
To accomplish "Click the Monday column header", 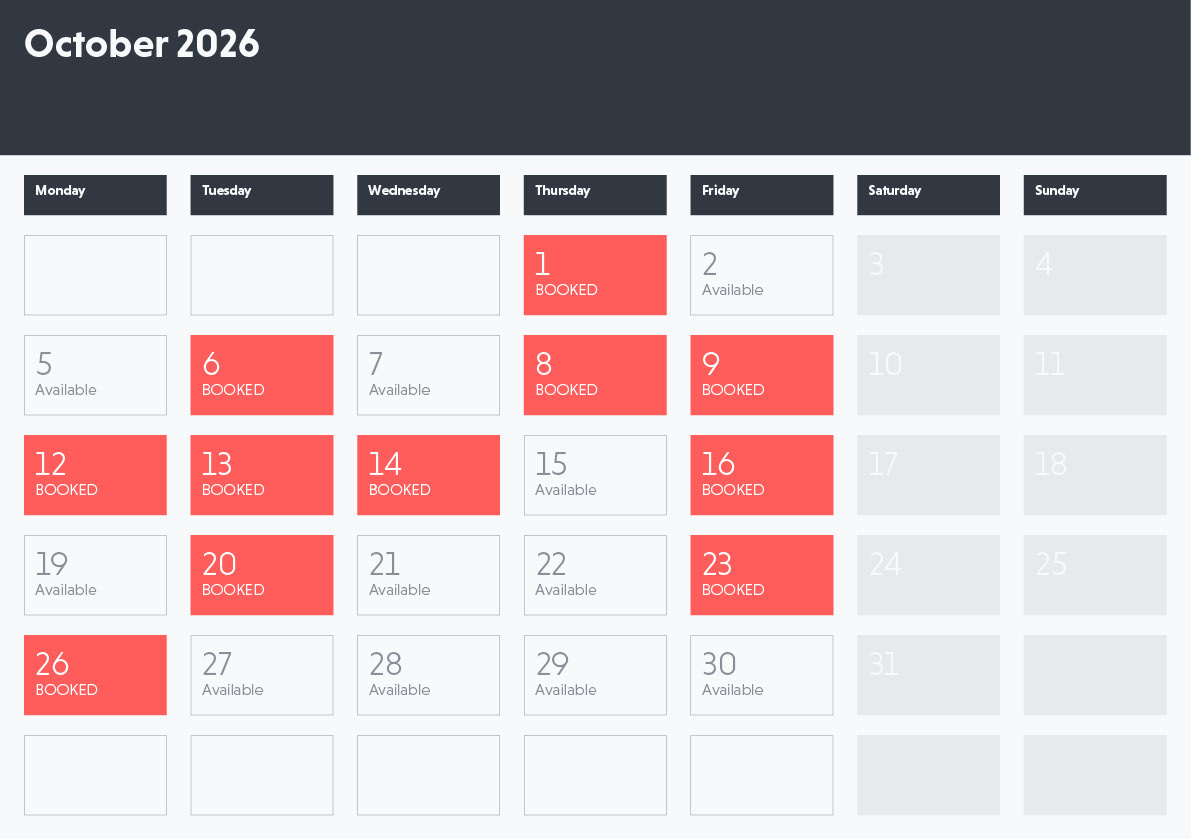I will (95, 195).
